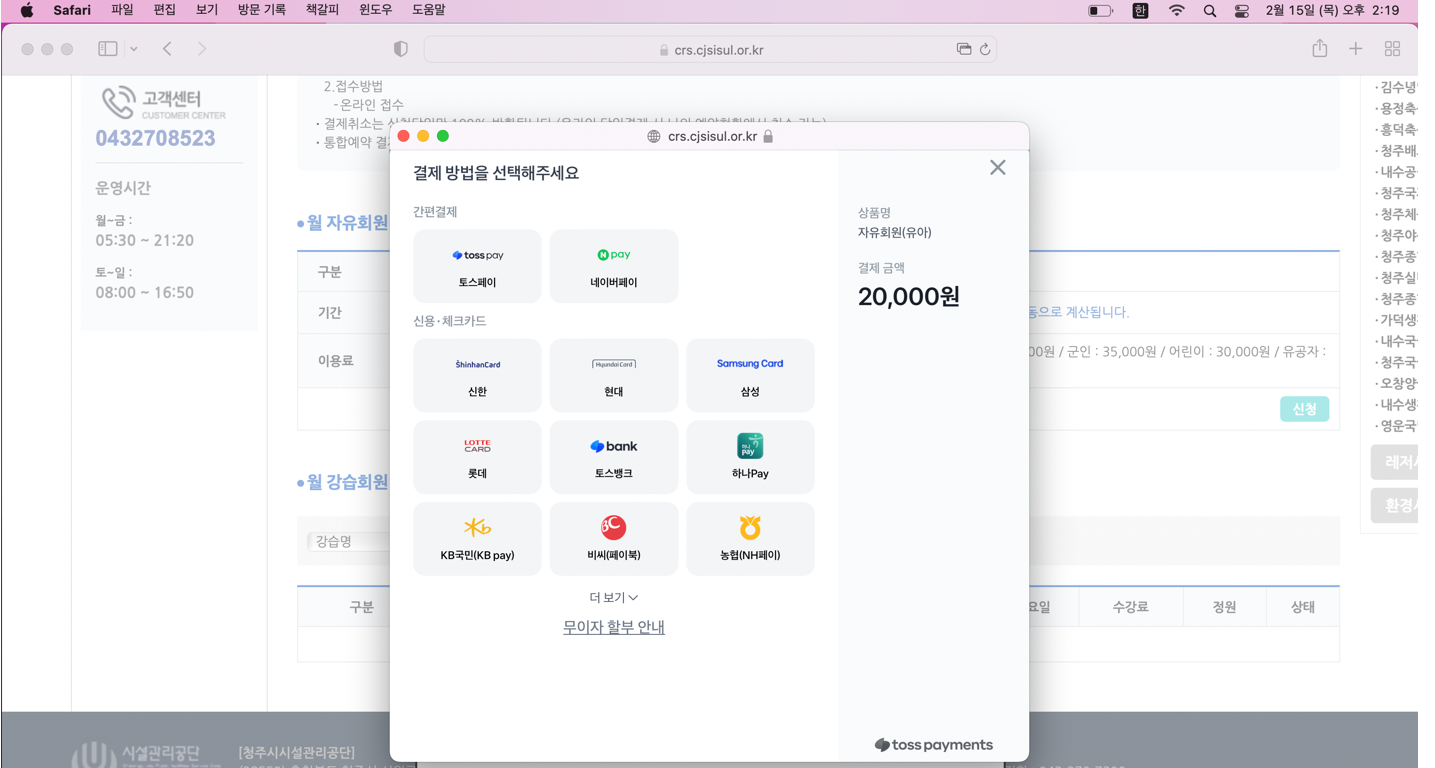1435x768 pixels.
Task: Click the lock icon in payment popup title
Action: tap(768, 136)
